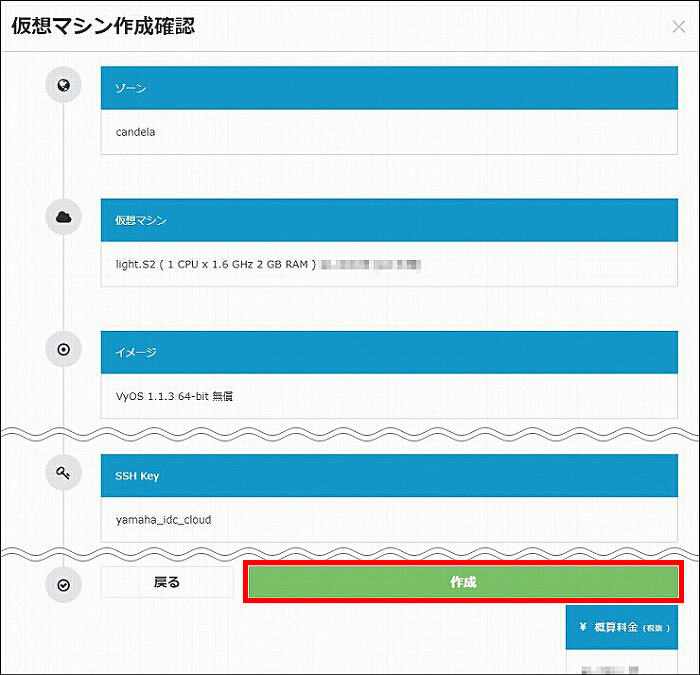Click the VyOS 1.1.3 64-bit image text
The image size is (700, 675).
click(174, 396)
